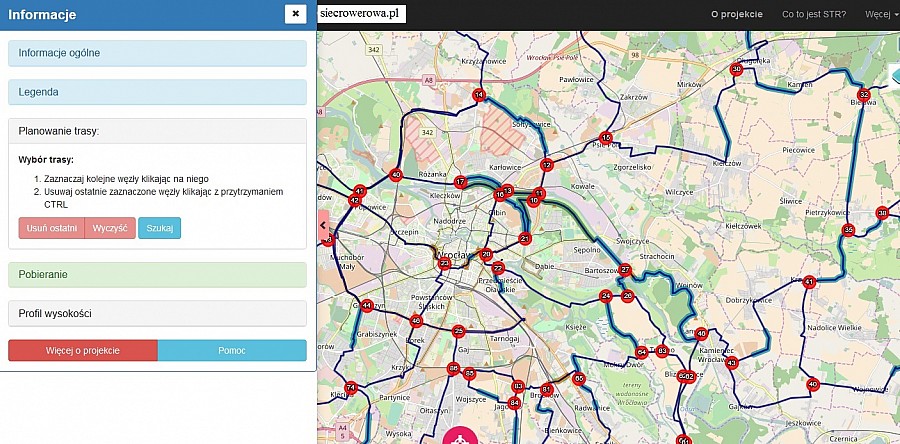Click route node 15 near Psie Pole

coord(605,137)
